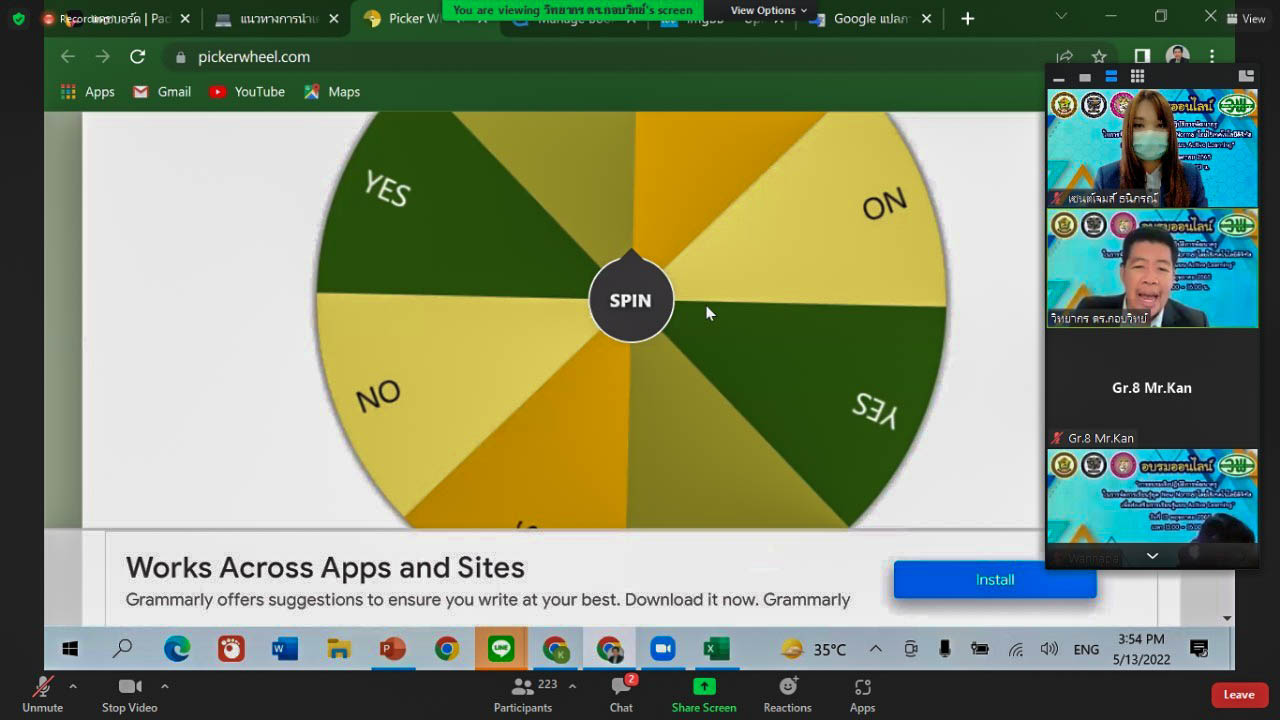Open the View Options dropdown
Image resolution: width=1280 pixels, height=720 pixels.
pos(768,11)
